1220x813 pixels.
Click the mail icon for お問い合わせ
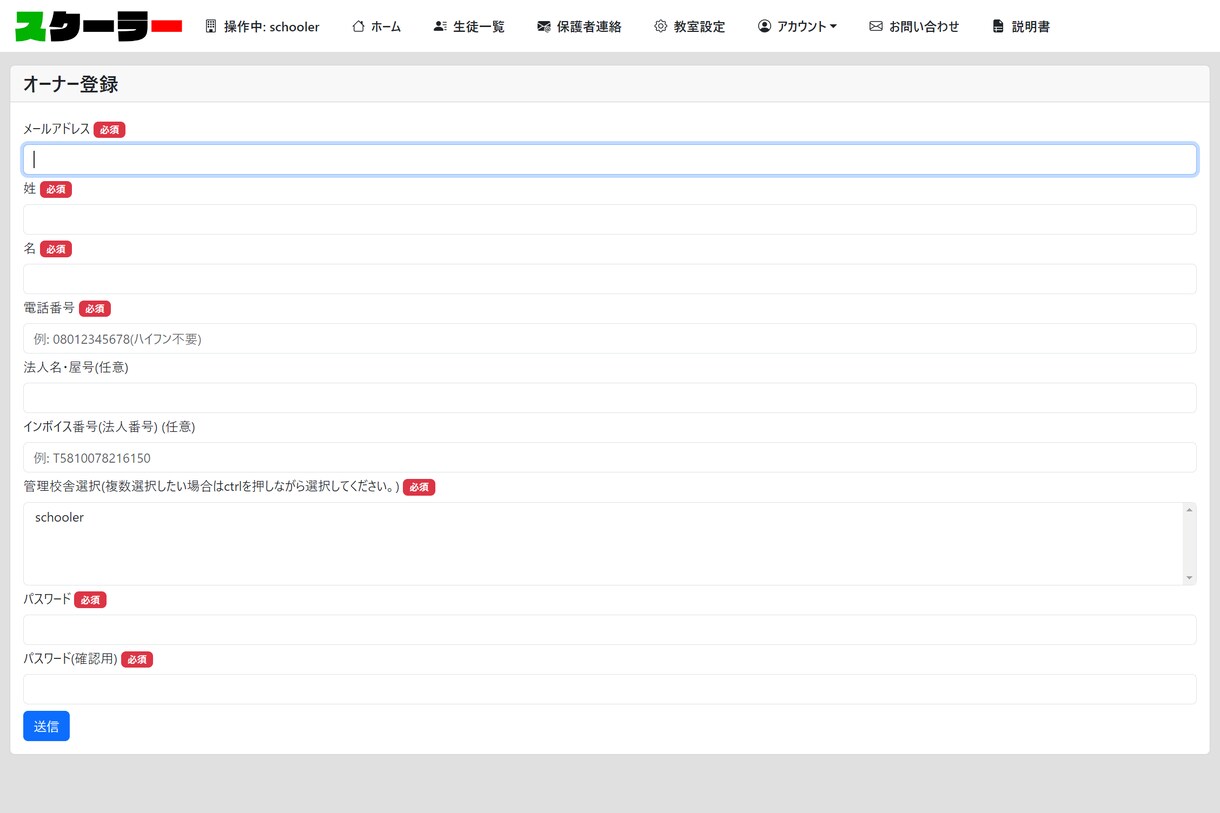coord(876,26)
